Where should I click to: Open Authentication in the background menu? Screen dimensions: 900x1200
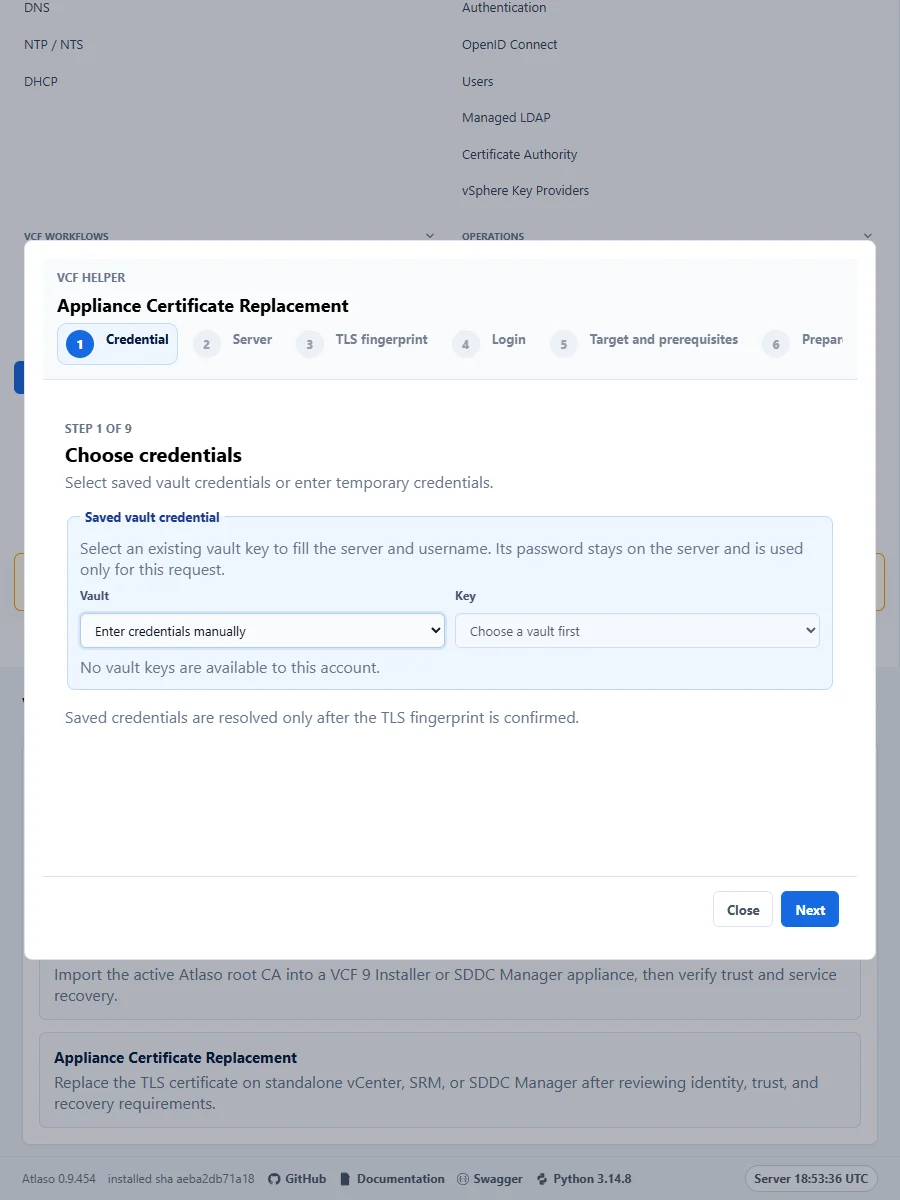pyautogui.click(x=504, y=8)
